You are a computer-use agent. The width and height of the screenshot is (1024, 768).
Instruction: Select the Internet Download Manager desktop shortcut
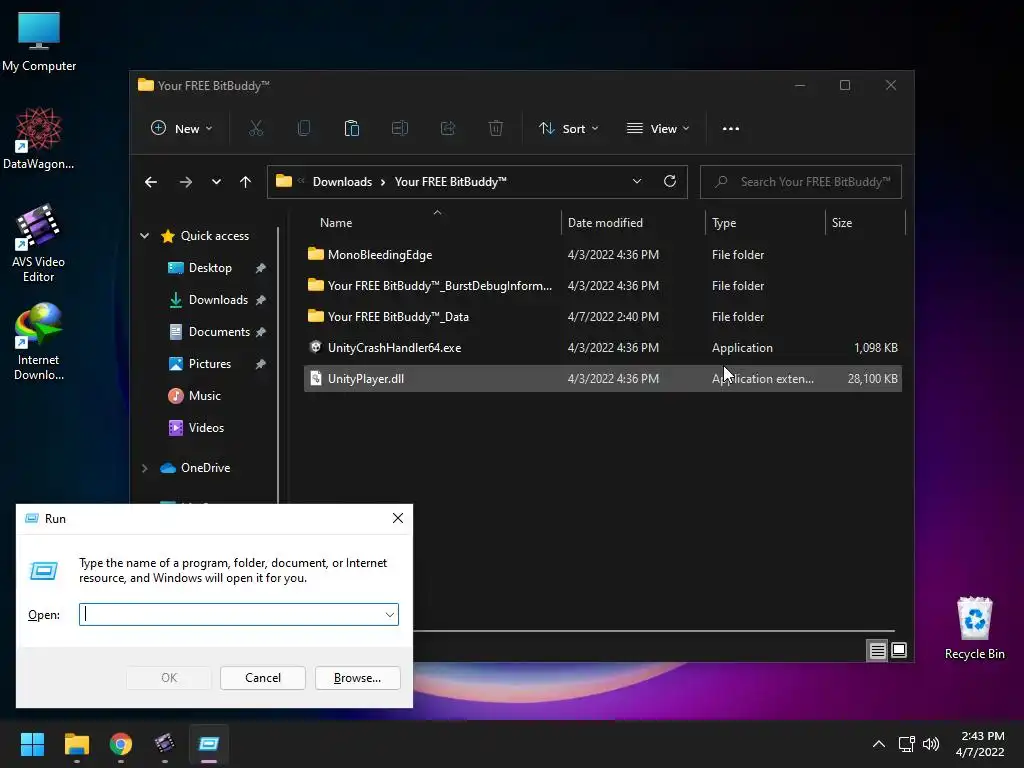point(39,342)
